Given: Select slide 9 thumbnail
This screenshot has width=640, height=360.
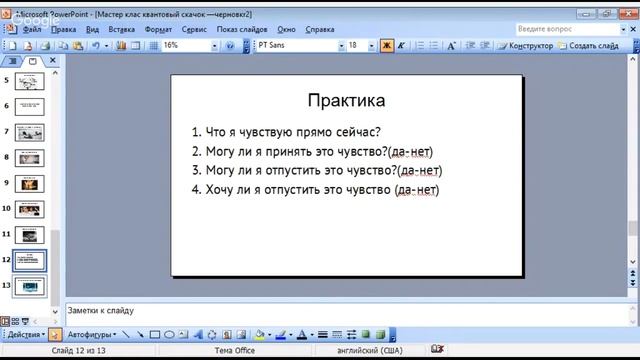Looking at the screenshot, I should tap(29, 184).
